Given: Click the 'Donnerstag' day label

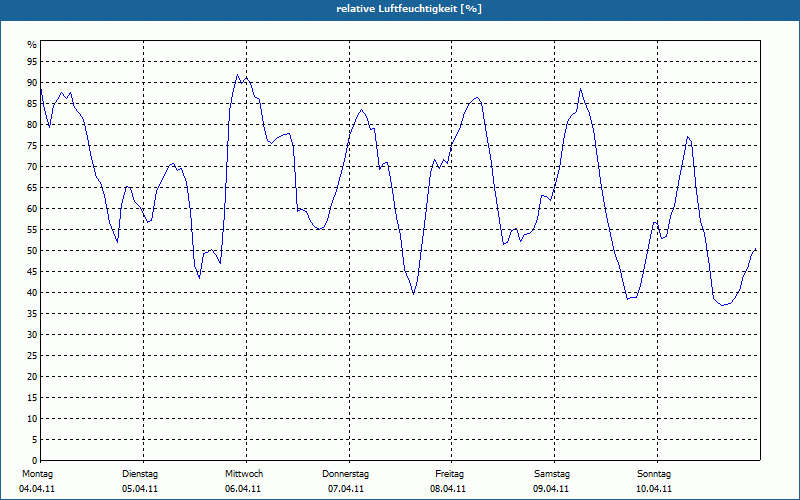Looking at the screenshot, I should coord(345,474).
